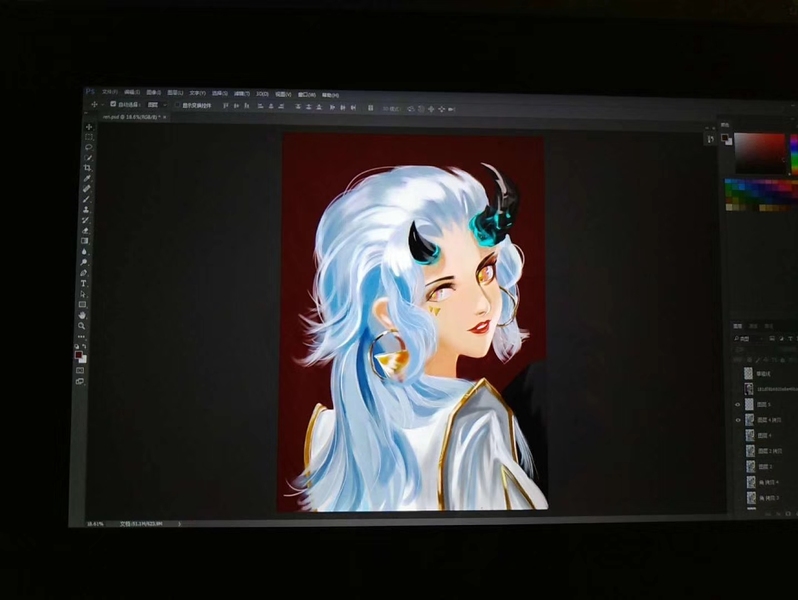Select the Quick Selection tool
This screenshot has width=798, height=600.
click(88, 158)
